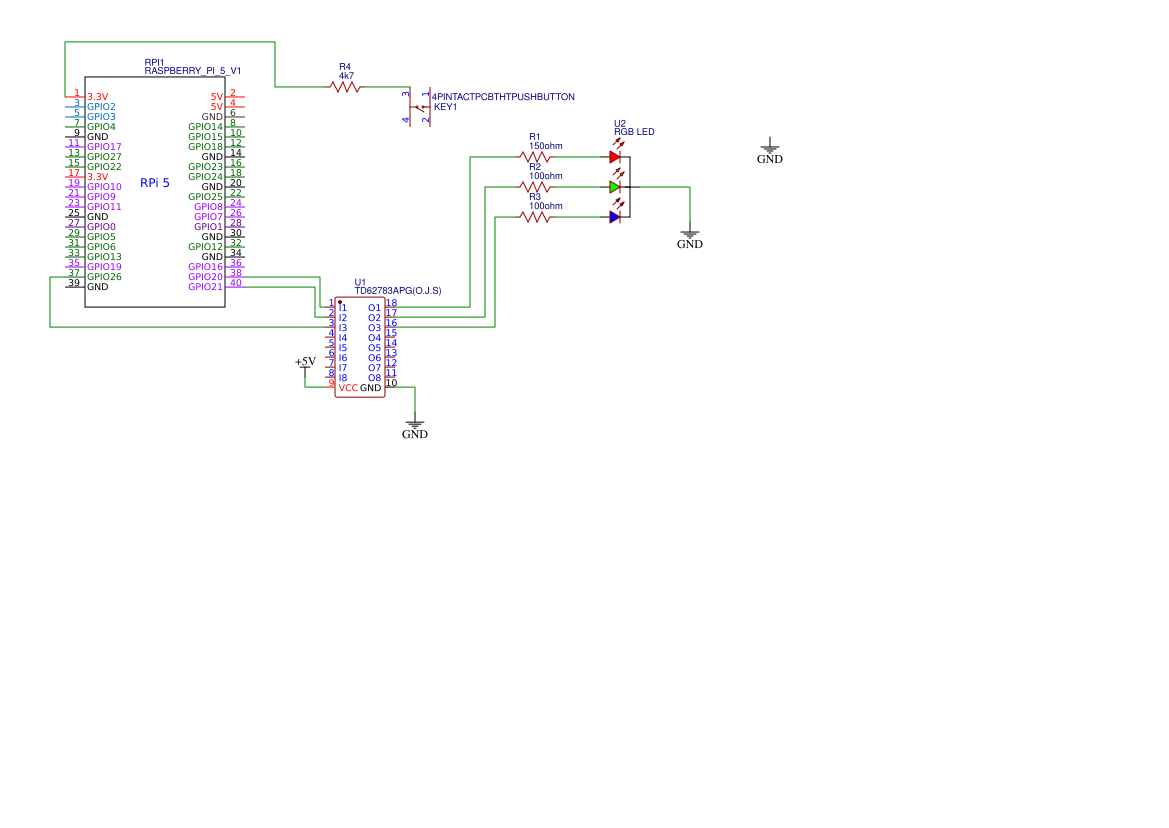Select the +5V power symbol
The width and height of the screenshot is (1169, 828).
pos(306,365)
